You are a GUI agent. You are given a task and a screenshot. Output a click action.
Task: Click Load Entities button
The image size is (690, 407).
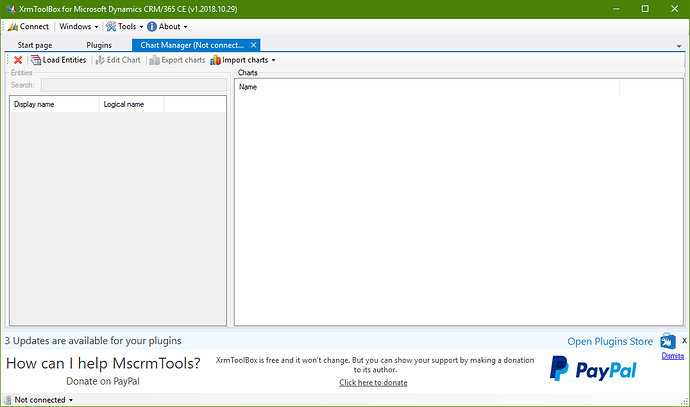coord(59,60)
